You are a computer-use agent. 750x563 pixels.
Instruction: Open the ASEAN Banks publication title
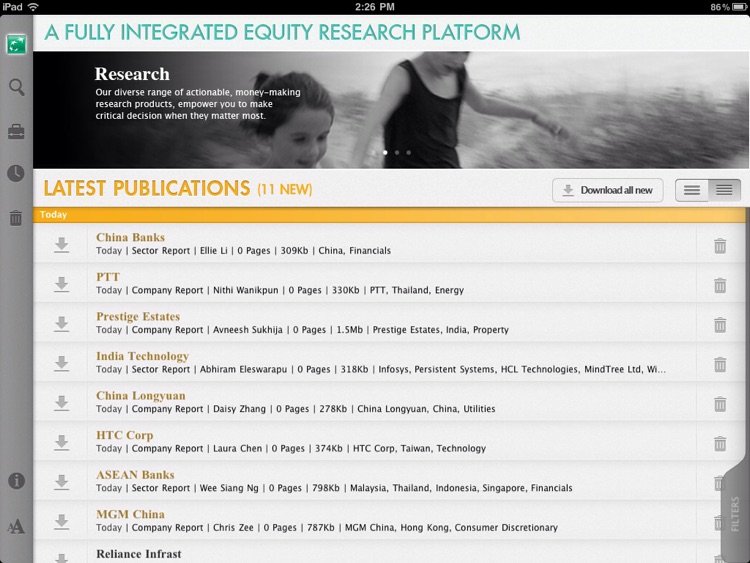coord(135,475)
